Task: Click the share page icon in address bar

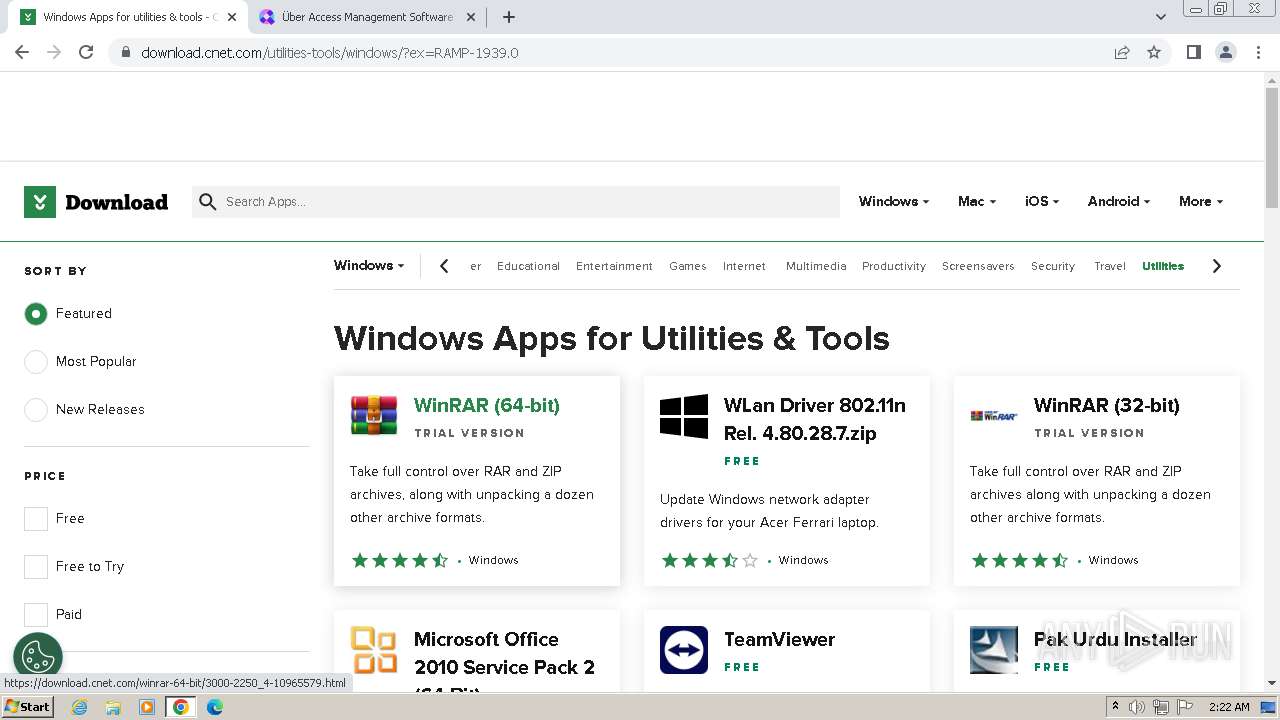Action: pyautogui.click(x=1122, y=52)
